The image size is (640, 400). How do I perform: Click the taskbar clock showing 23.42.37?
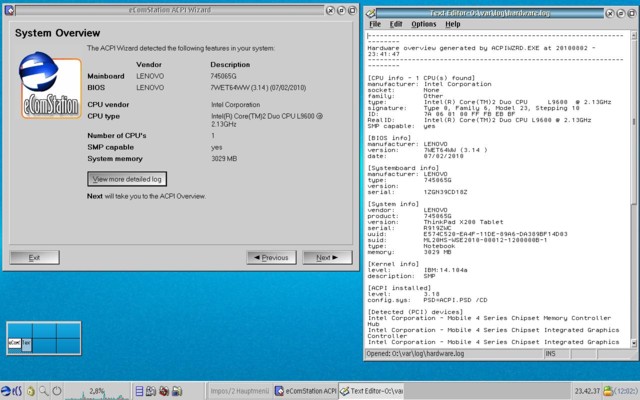587,391
